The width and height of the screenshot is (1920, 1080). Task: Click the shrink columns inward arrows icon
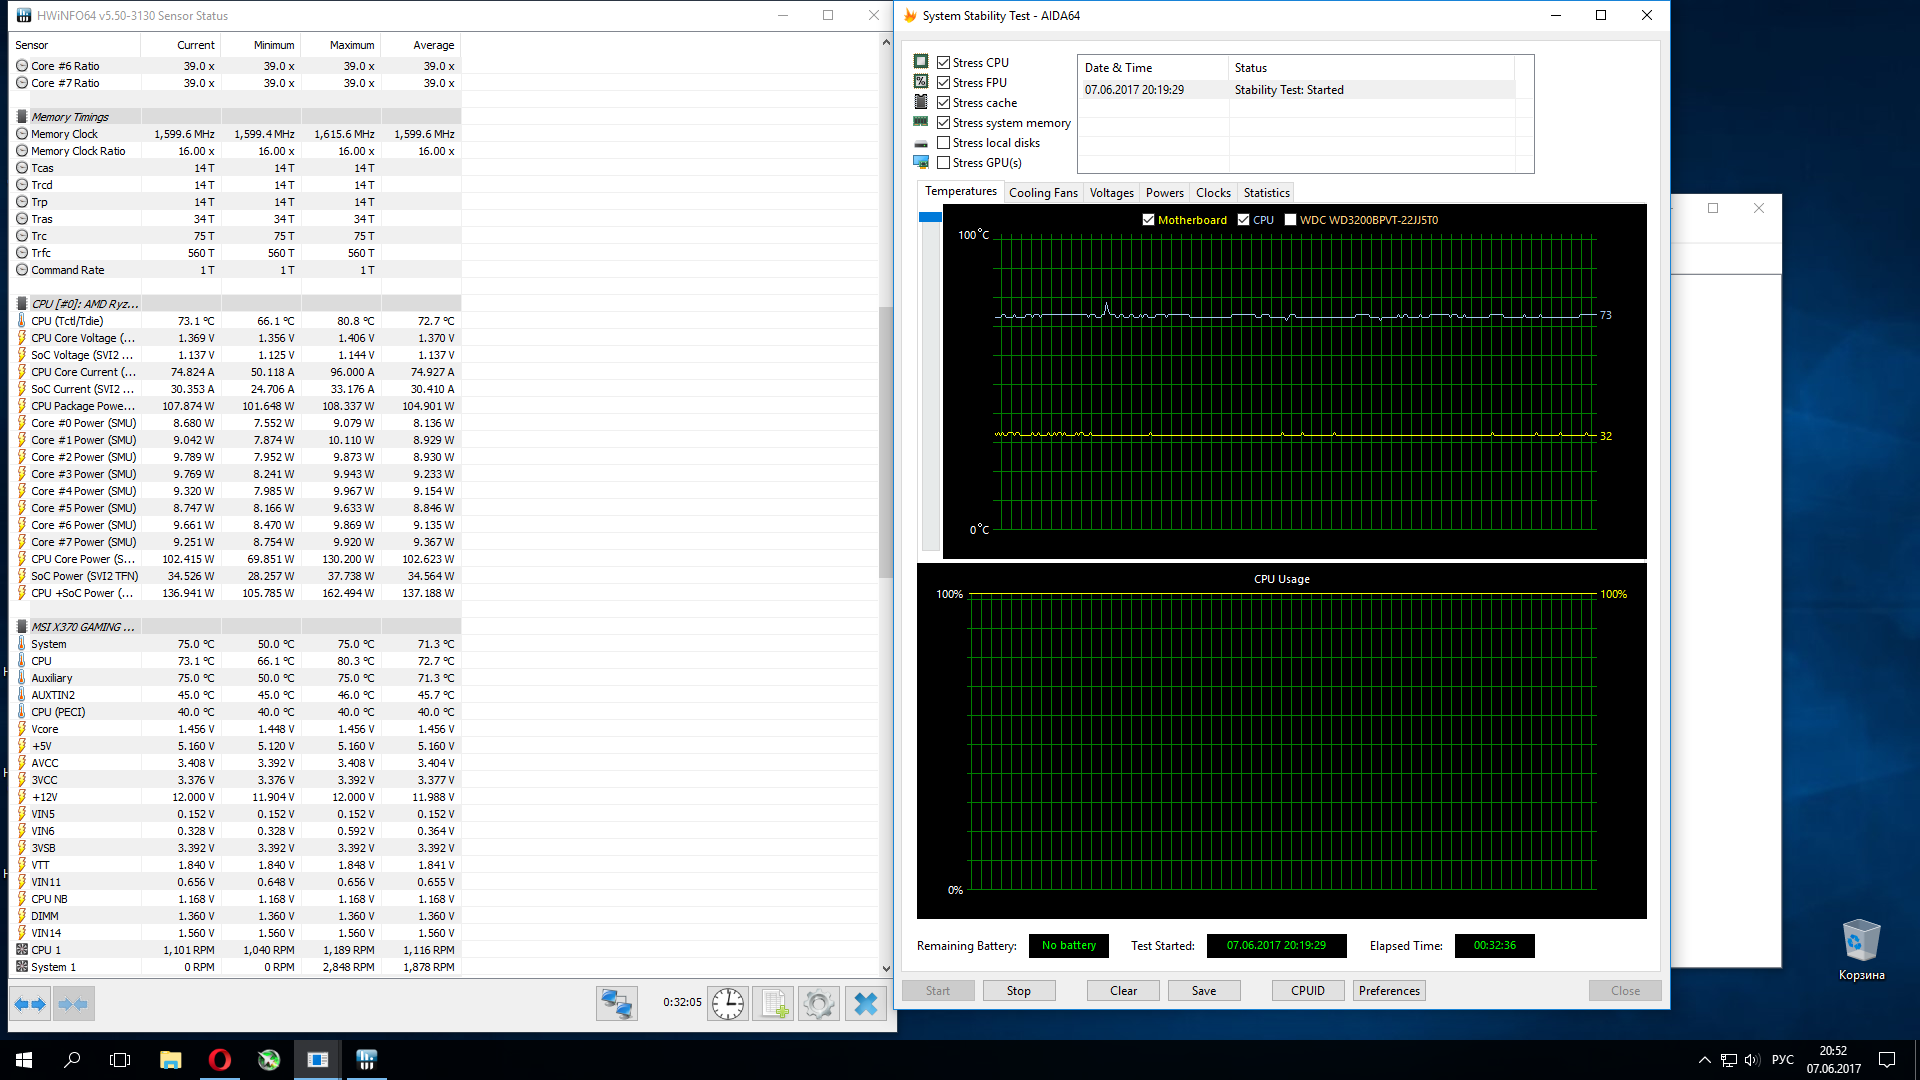click(73, 1004)
